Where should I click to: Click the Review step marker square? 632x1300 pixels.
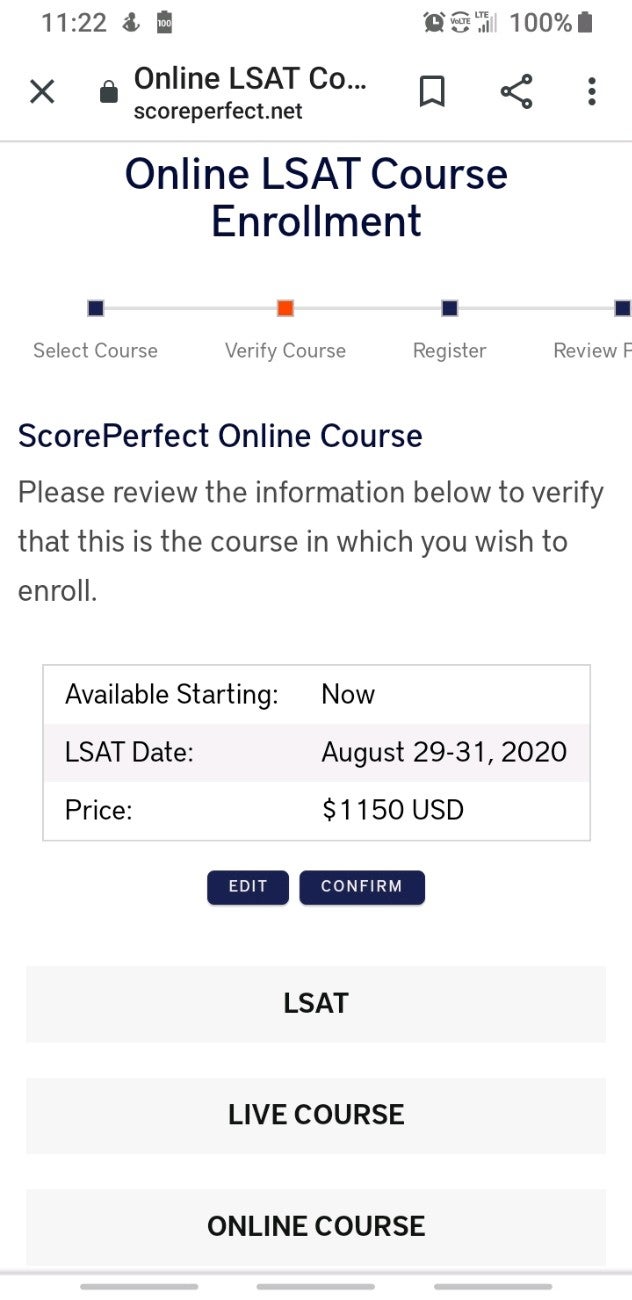click(622, 308)
